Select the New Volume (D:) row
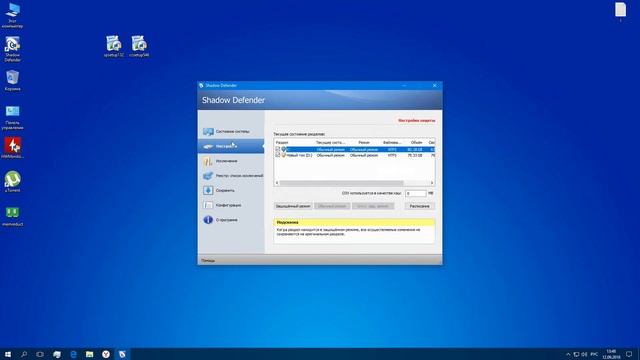This screenshot has height=360, width=640. (x=354, y=155)
